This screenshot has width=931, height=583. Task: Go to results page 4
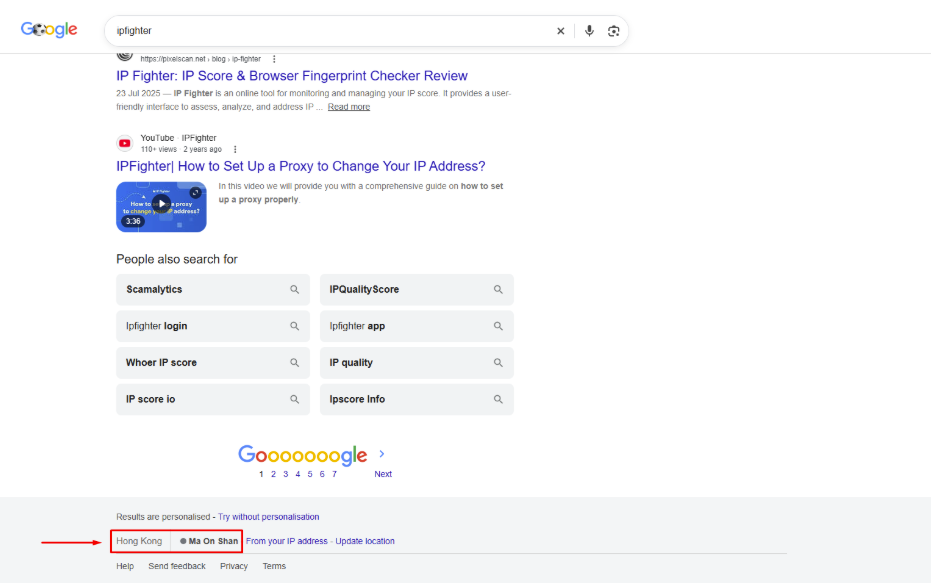[297, 474]
